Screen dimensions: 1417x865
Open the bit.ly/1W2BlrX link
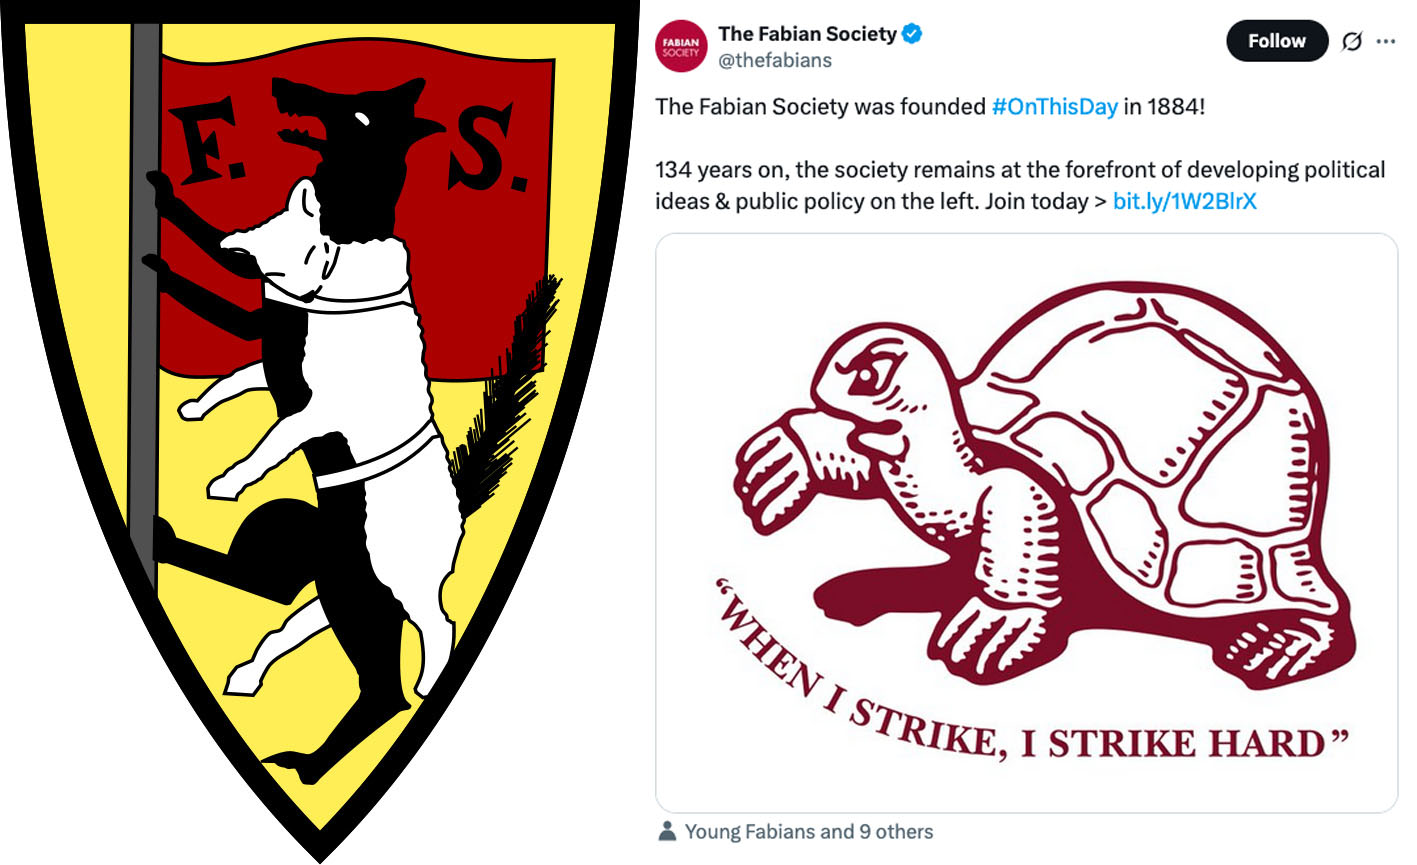tap(1184, 201)
